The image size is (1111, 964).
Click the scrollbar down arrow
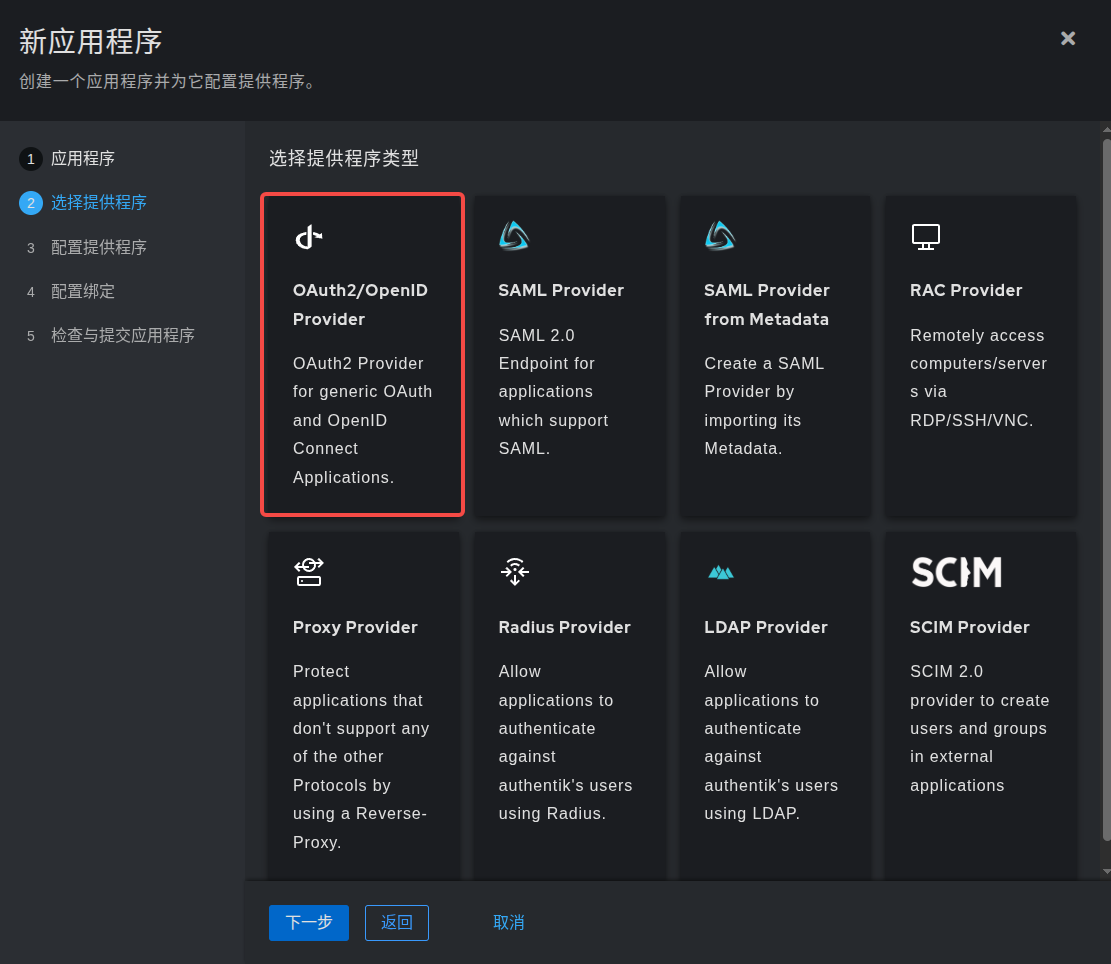(x=1106, y=871)
